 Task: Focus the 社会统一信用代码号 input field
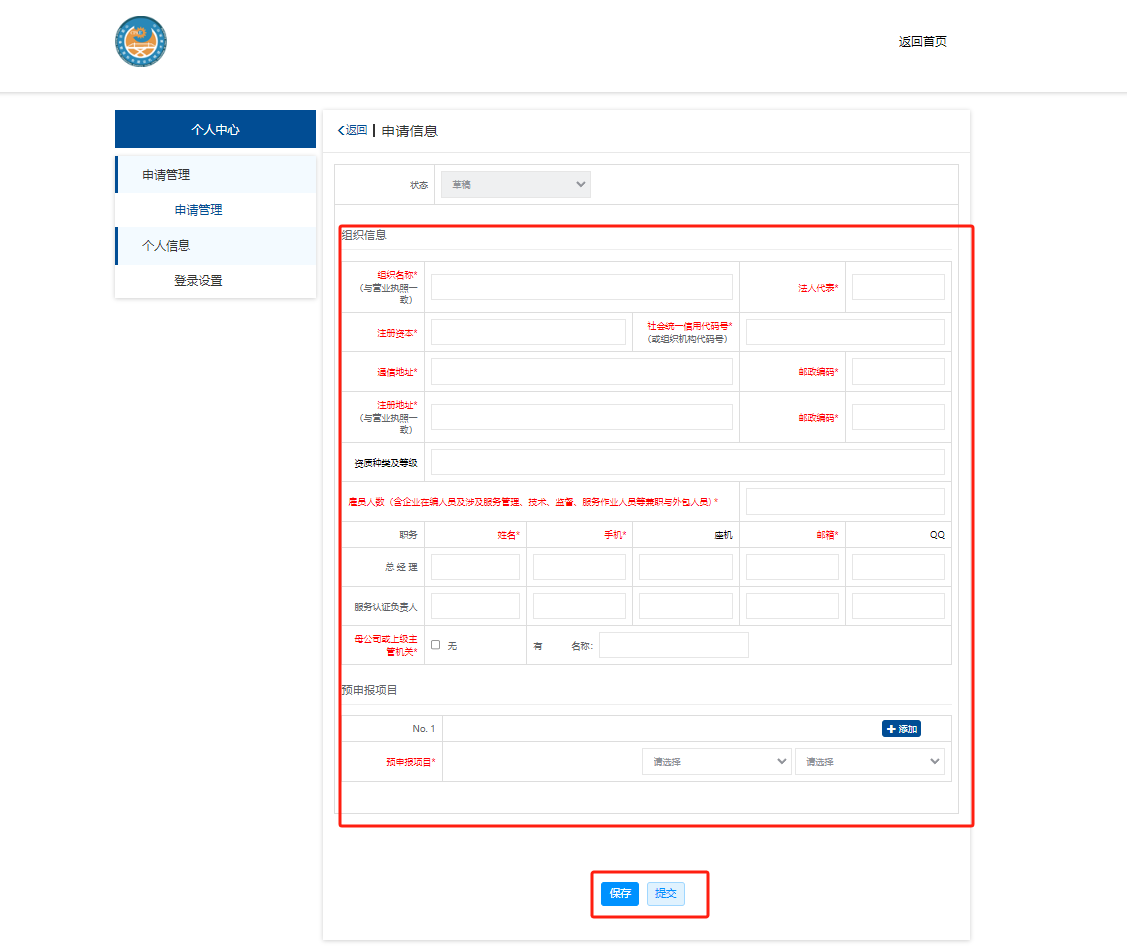pos(845,332)
